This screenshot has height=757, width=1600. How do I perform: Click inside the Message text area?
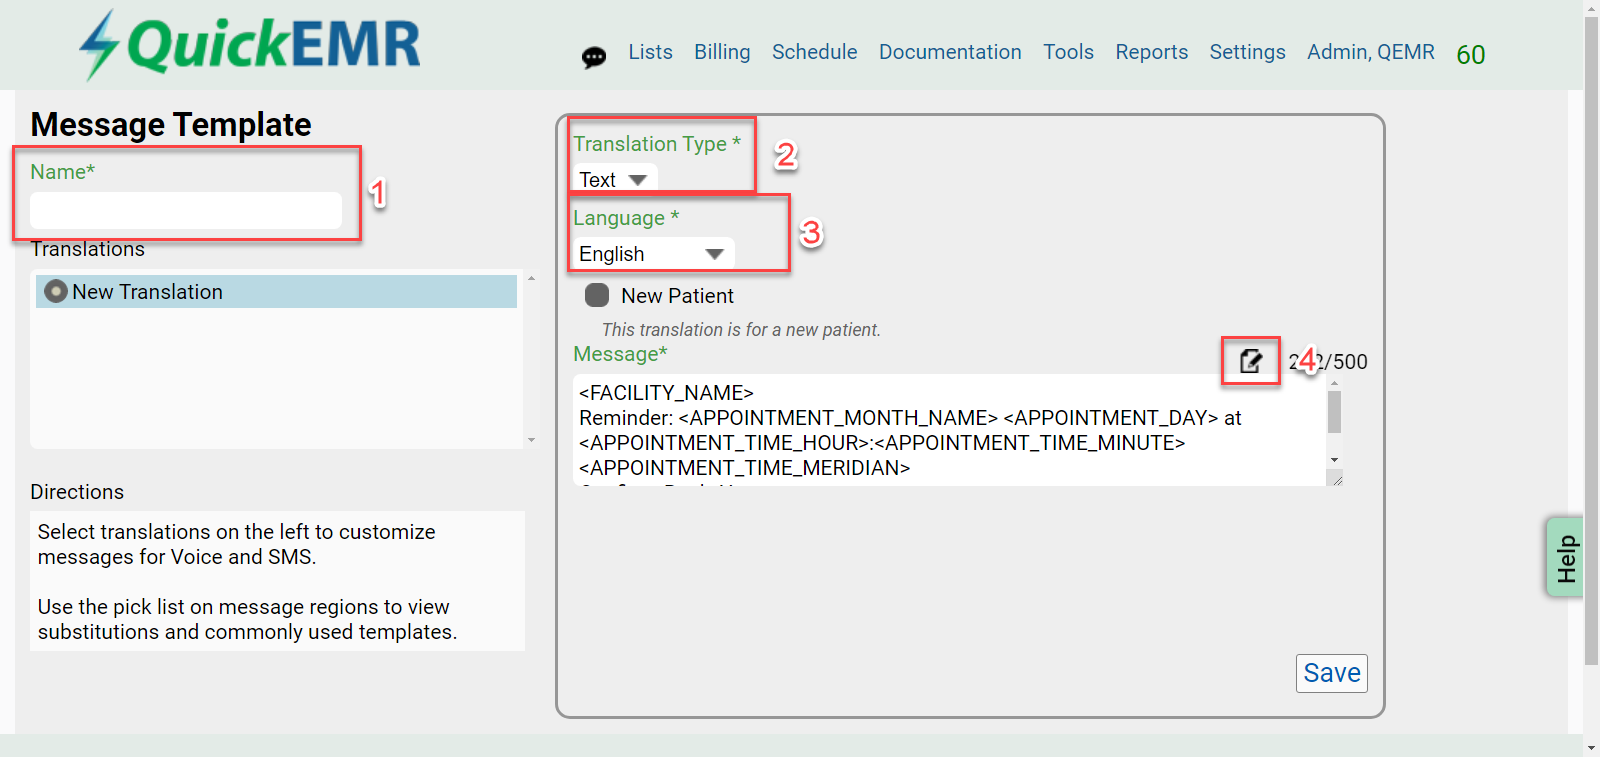click(x=950, y=430)
